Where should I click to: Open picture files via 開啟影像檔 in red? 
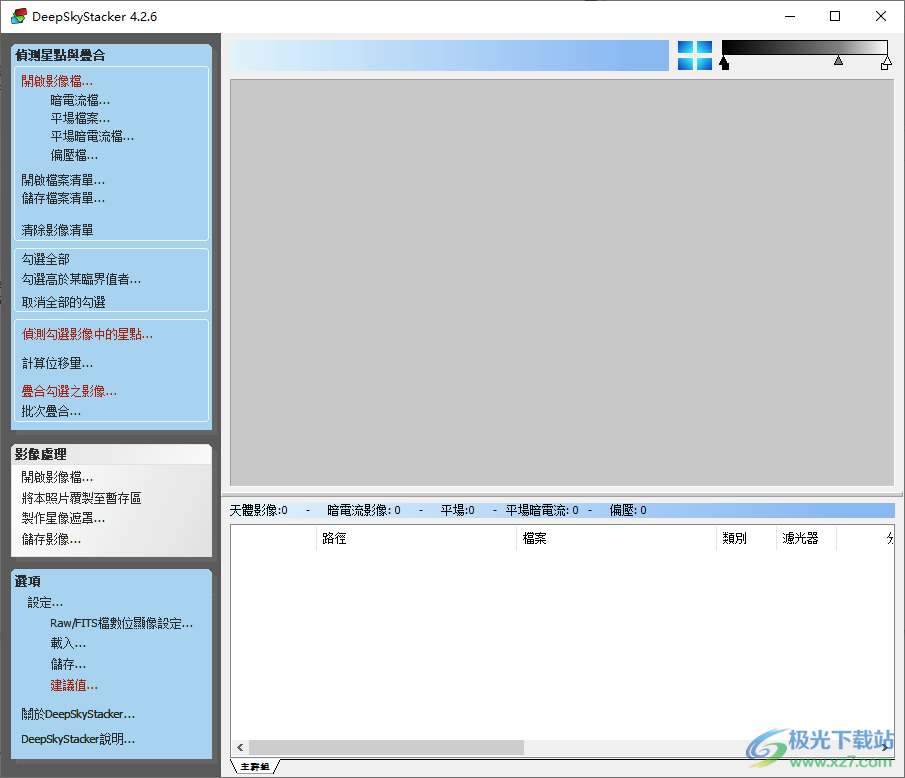tap(57, 81)
